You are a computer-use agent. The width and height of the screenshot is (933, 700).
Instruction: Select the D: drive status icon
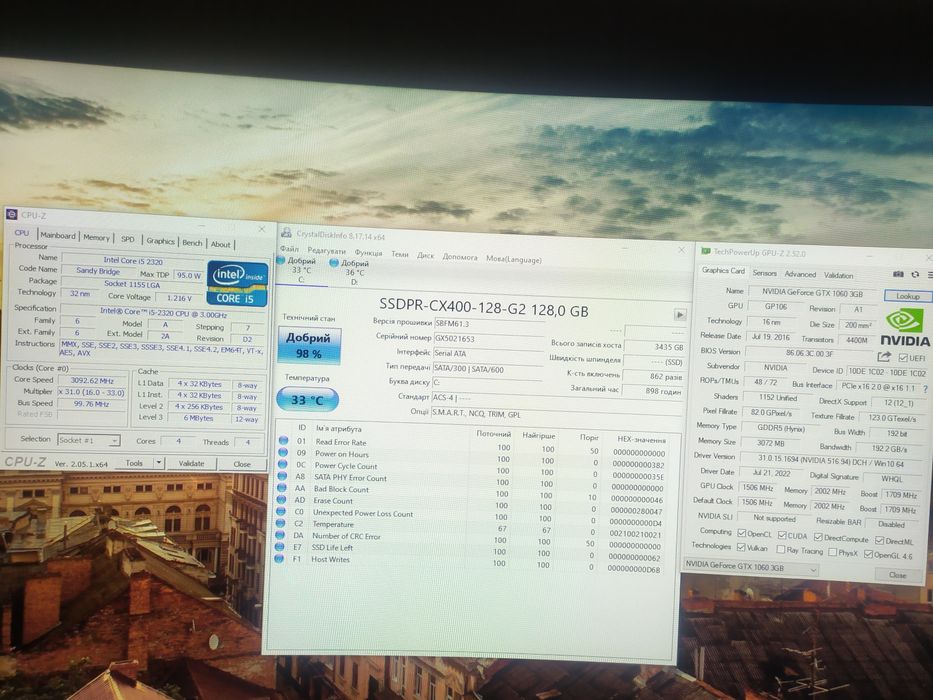(334, 262)
